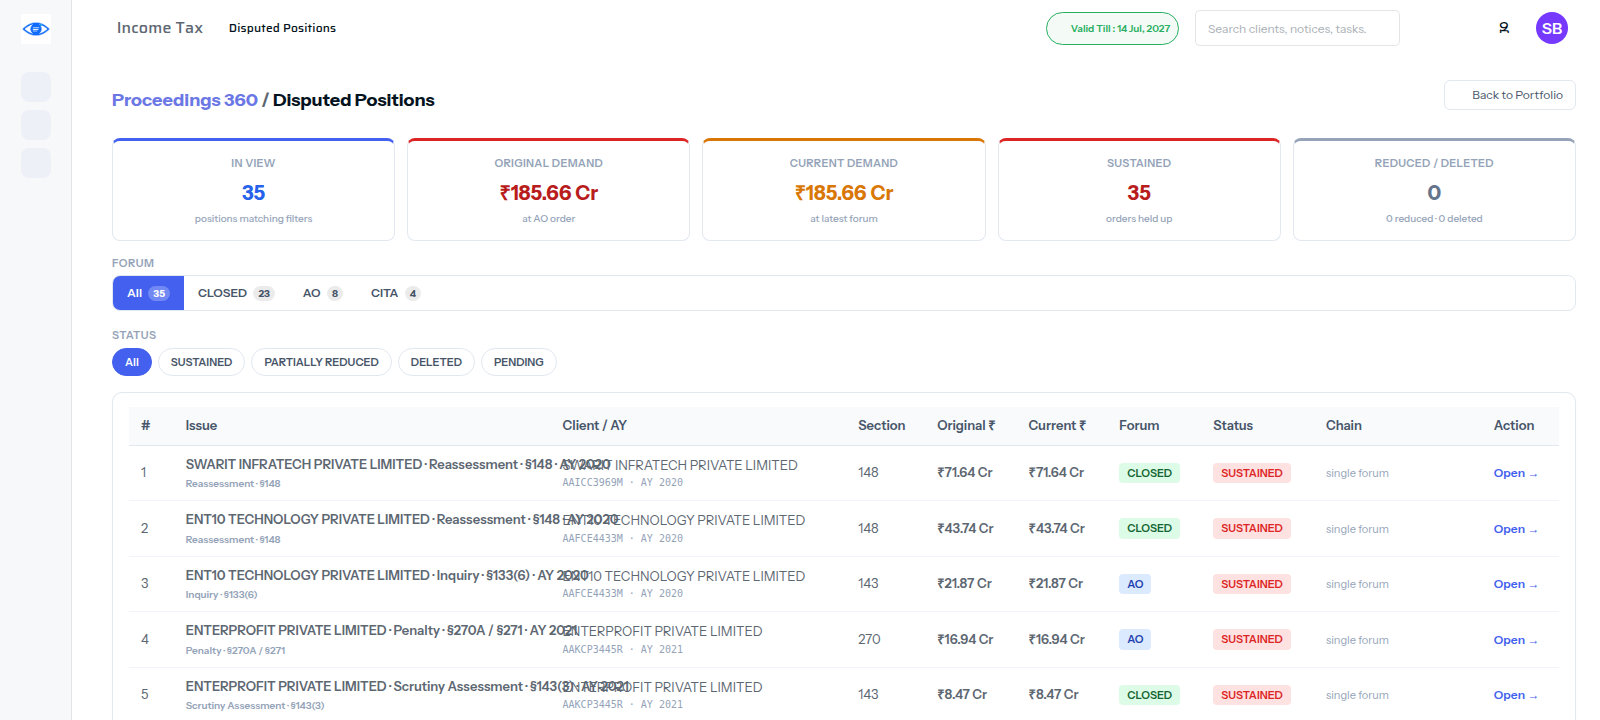Open the ENT10 TECHNOLOGY Reassessment row 2
Screen dimensions: 1600x720
tap(1515, 529)
